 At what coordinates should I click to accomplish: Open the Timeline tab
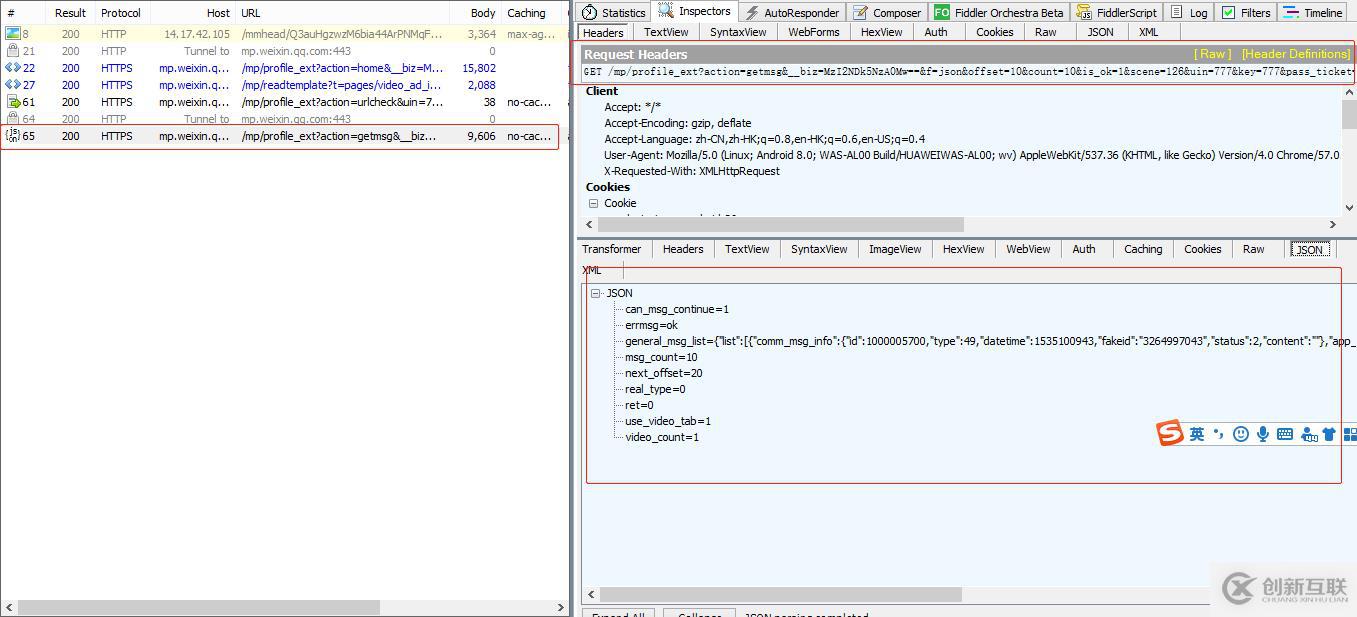click(1313, 13)
